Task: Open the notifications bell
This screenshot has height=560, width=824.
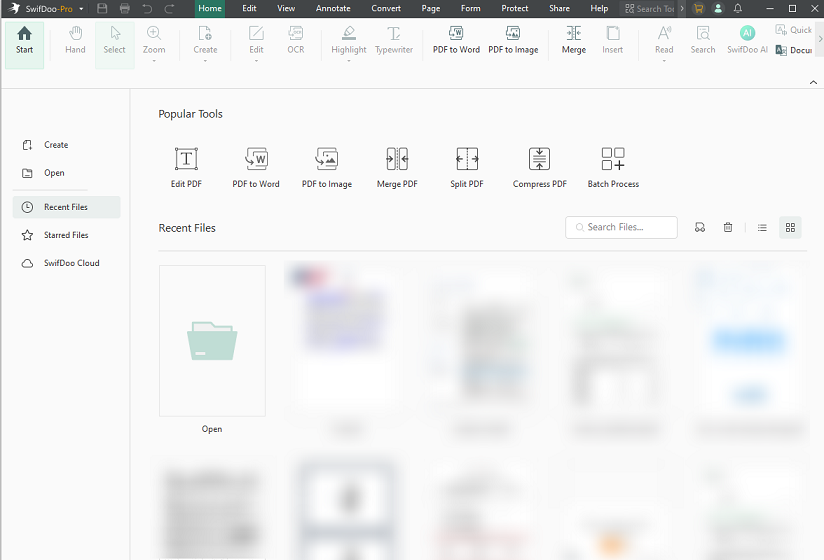Action: (738, 8)
